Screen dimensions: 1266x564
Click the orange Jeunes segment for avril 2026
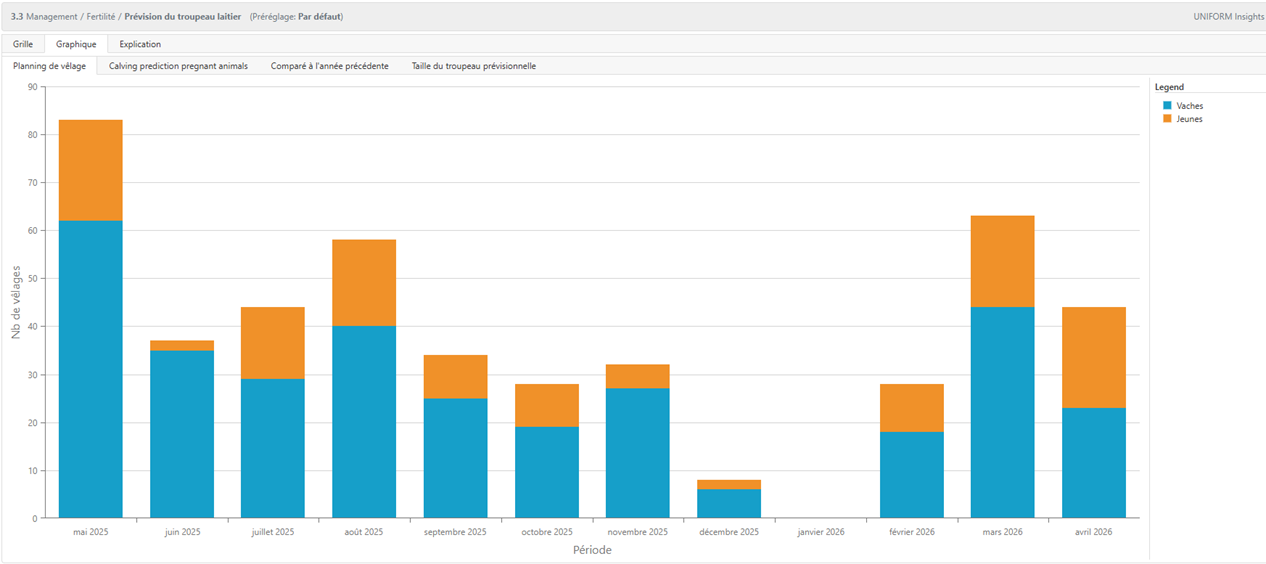[x=1093, y=357]
